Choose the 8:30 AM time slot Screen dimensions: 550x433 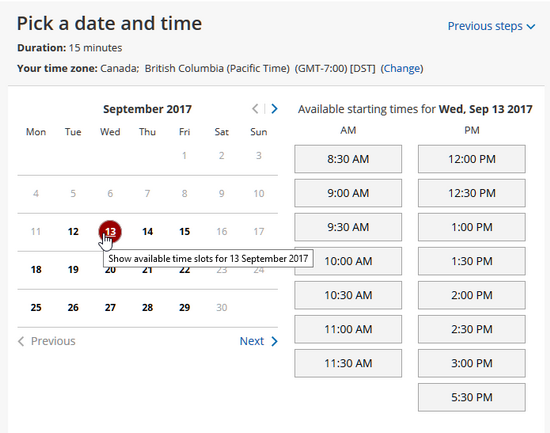pyautogui.click(x=348, y=159)
